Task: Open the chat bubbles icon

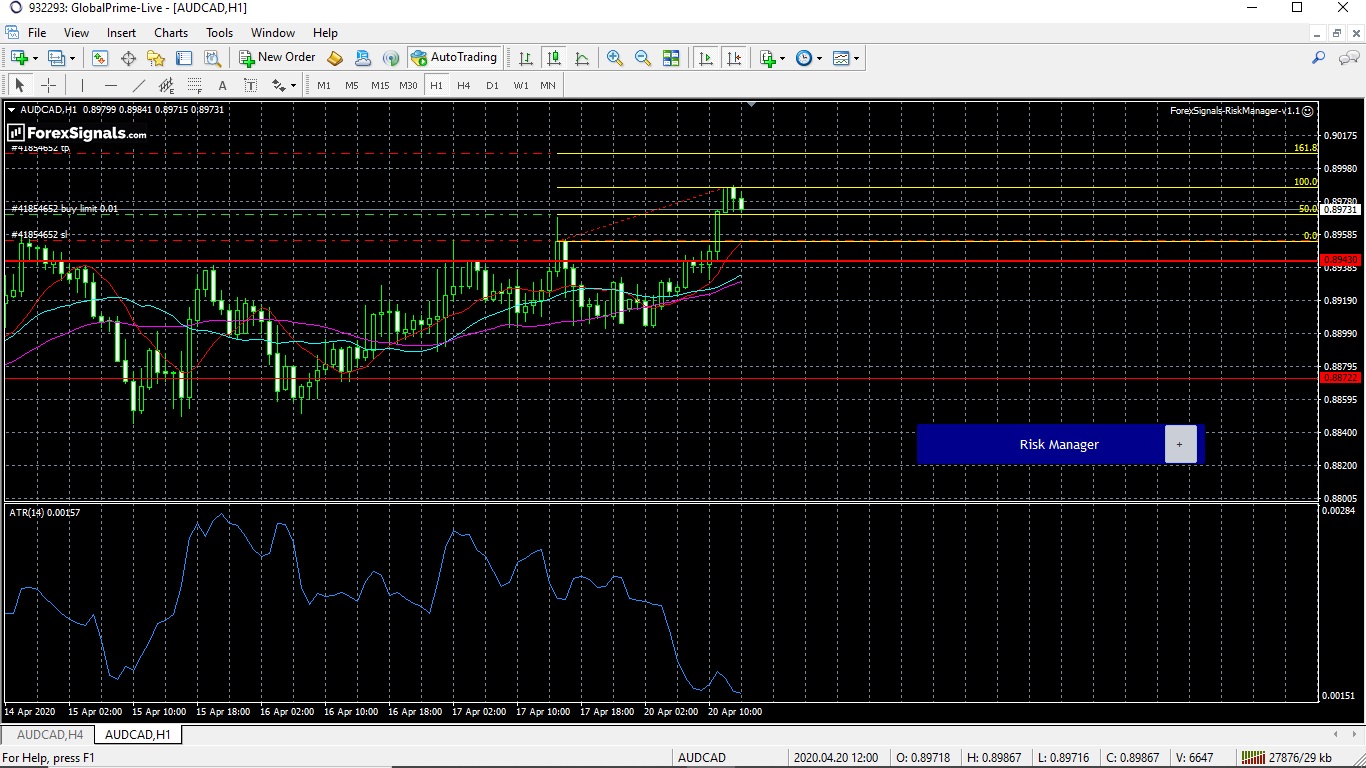Action: [1349, 58]
